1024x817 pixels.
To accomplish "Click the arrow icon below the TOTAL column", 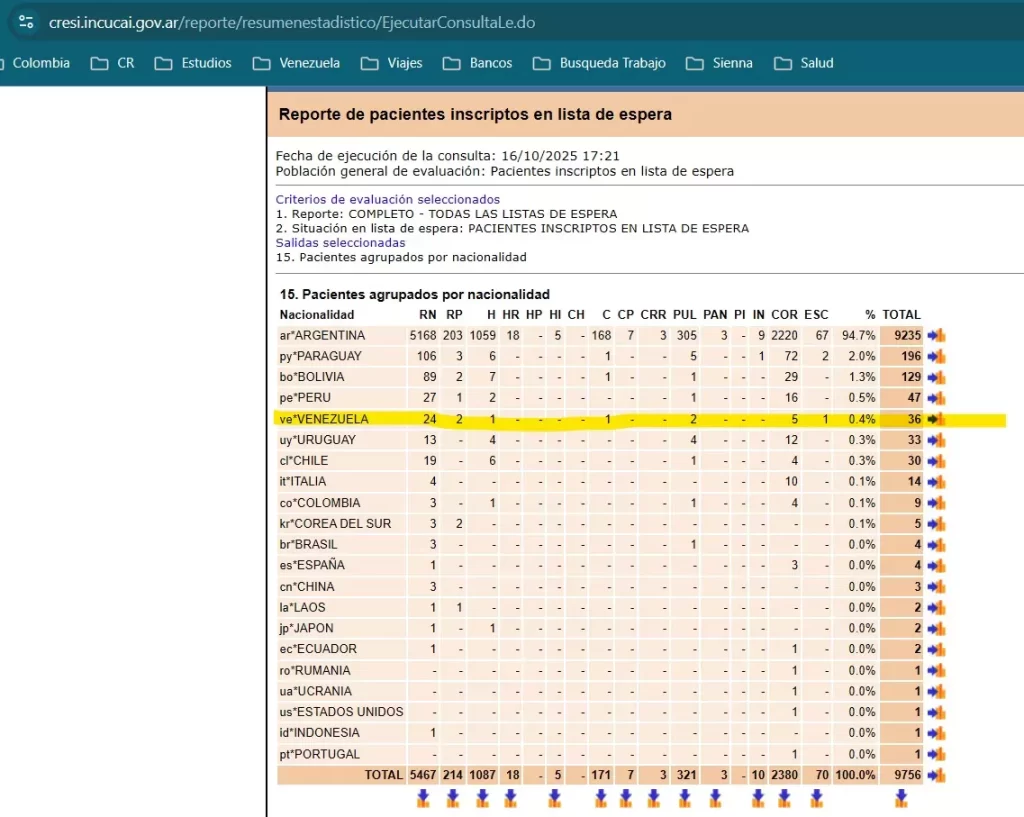I will point(901,798).
